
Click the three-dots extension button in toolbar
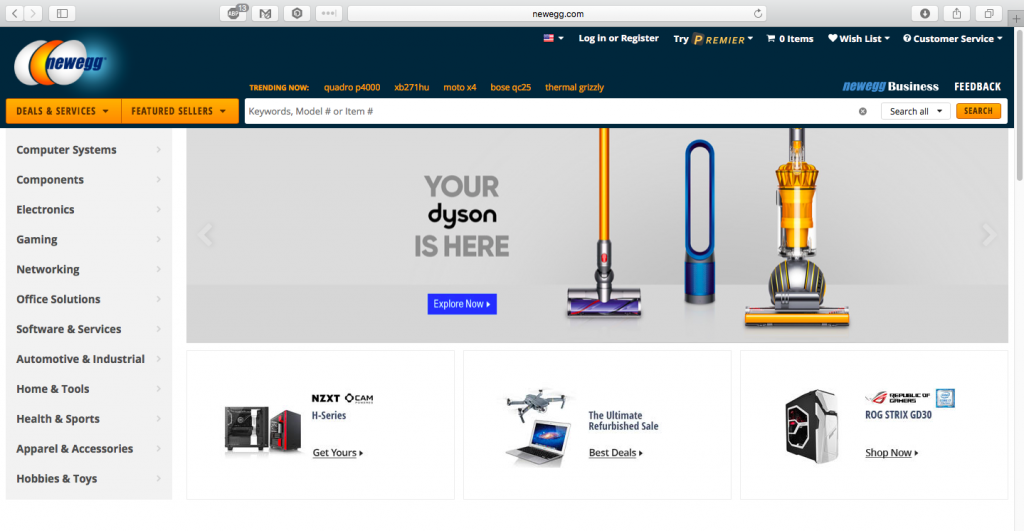(x=328, y=13)
